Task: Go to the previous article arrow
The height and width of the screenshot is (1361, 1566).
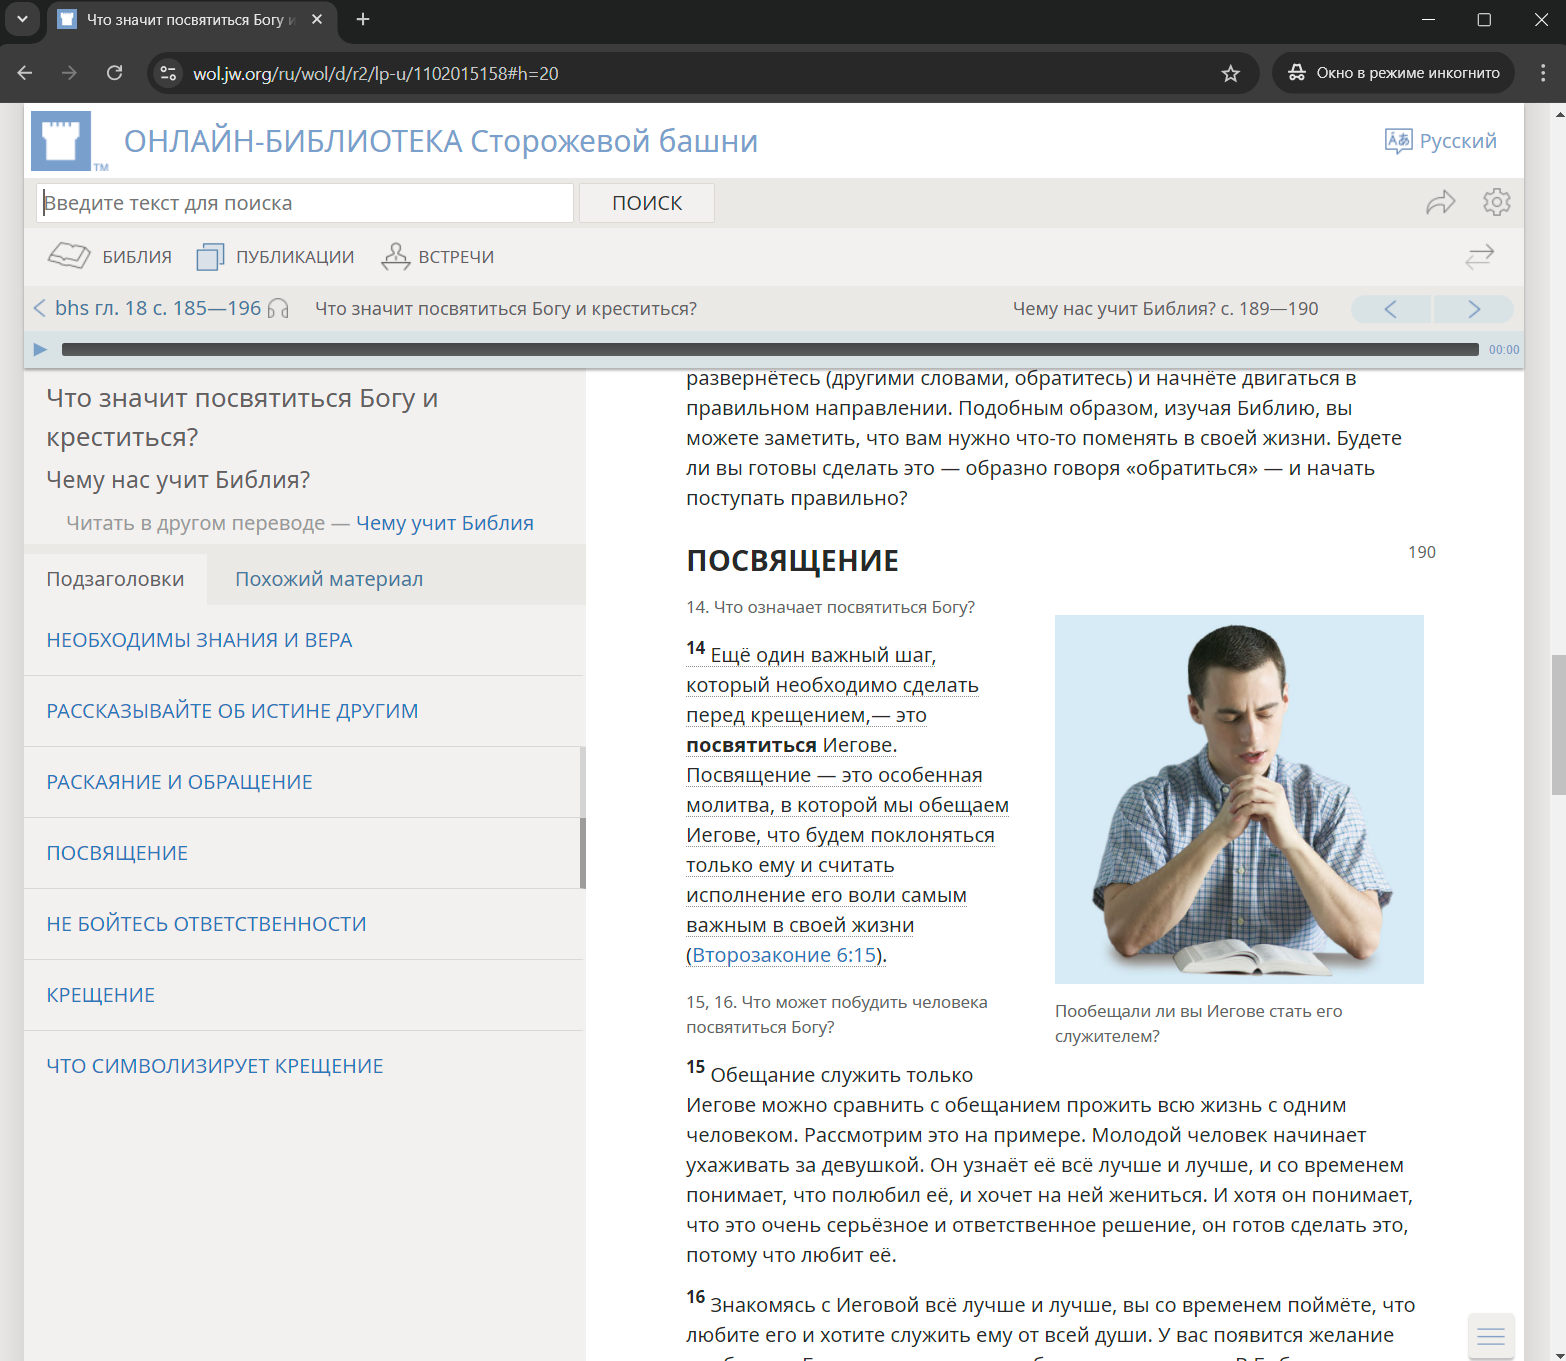Action: click(1391, 309)
